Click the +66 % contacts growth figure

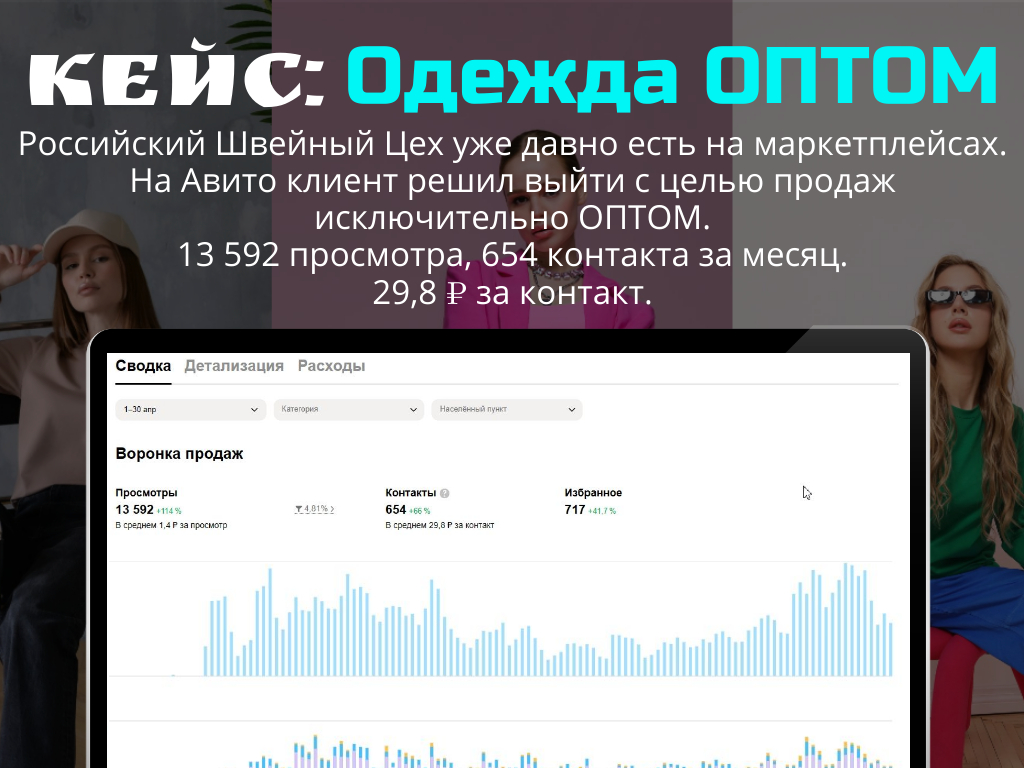pyautogui.click(x=420, y=511)
